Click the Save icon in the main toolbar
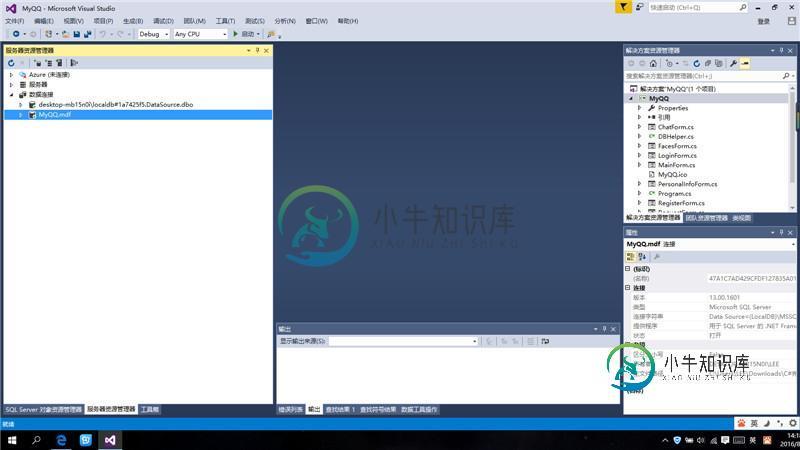Viewport: 800px width, 450px height. 77,34
